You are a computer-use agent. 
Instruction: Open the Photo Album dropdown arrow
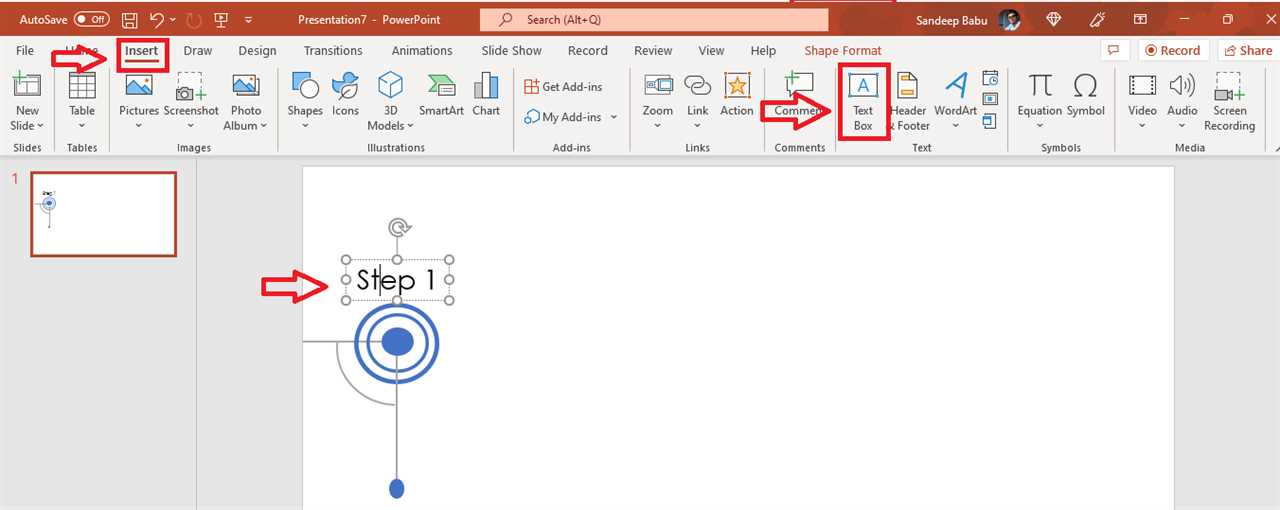tap(263, 126)
